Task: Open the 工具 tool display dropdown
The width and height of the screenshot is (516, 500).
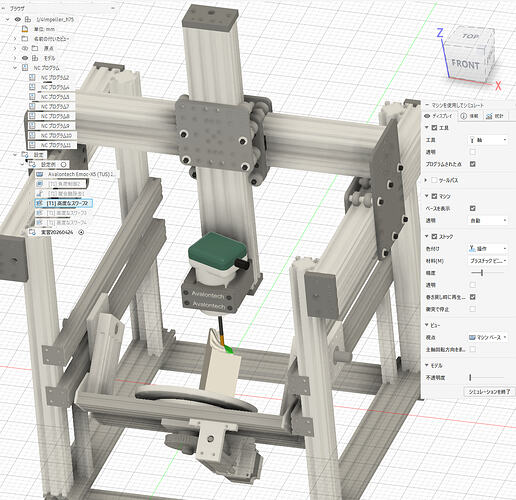Action: 488,140
